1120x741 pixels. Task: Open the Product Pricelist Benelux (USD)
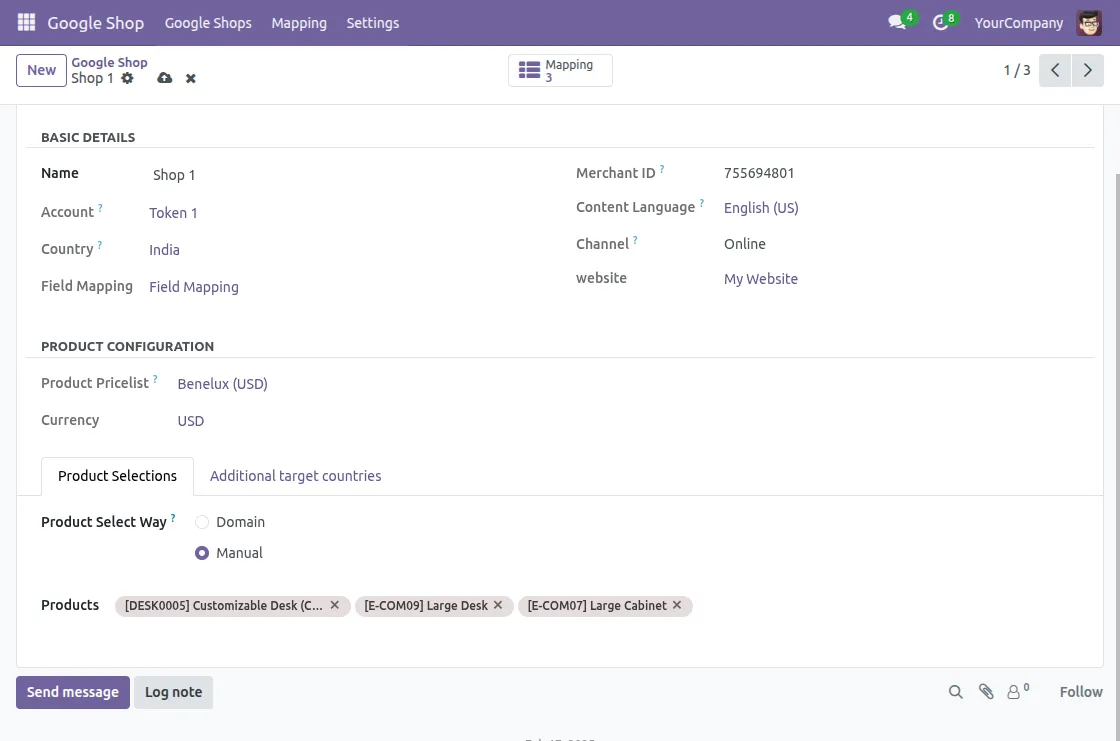(222, 384)
